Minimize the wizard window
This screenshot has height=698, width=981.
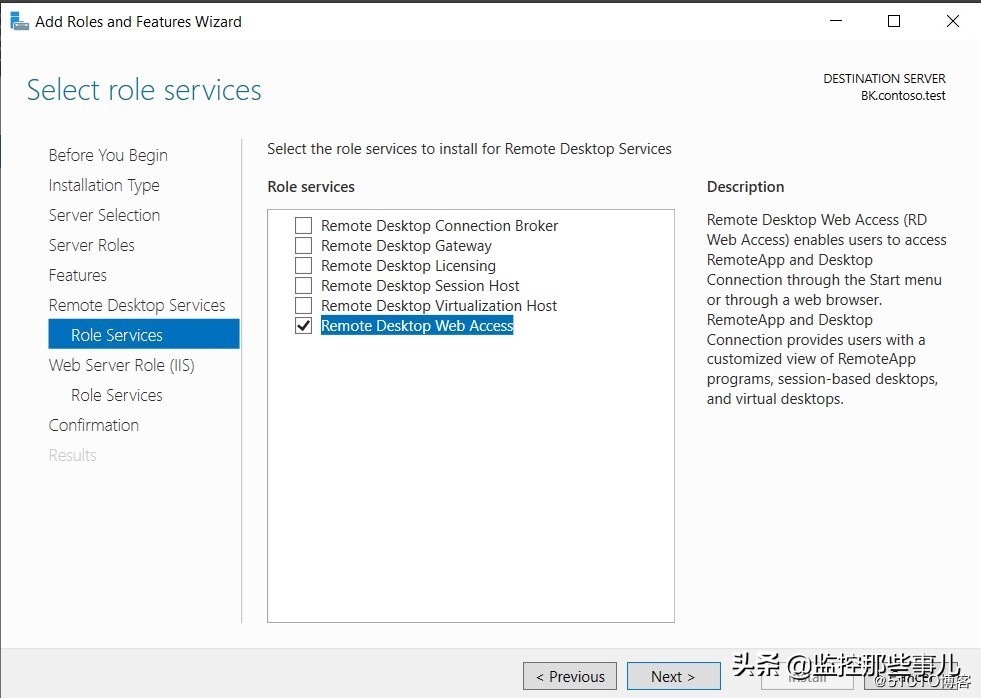point(835,21)
